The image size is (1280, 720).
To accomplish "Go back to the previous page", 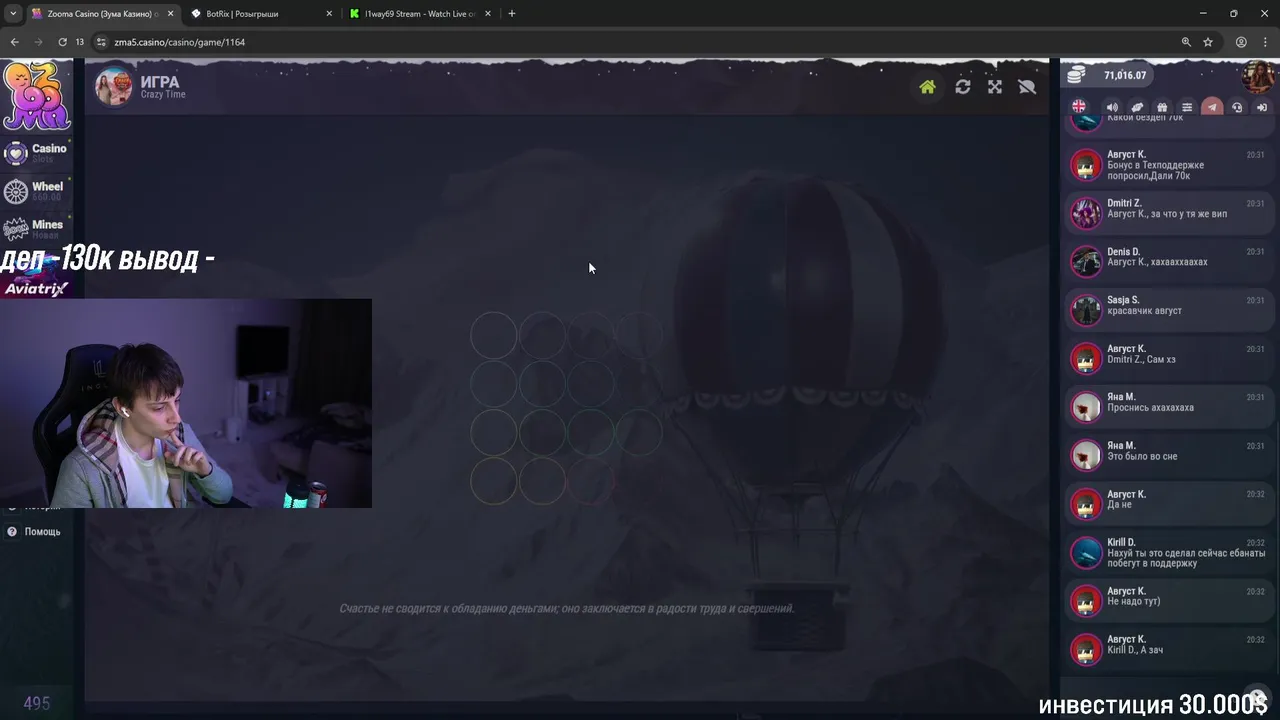I will click(x=14, y=42).
